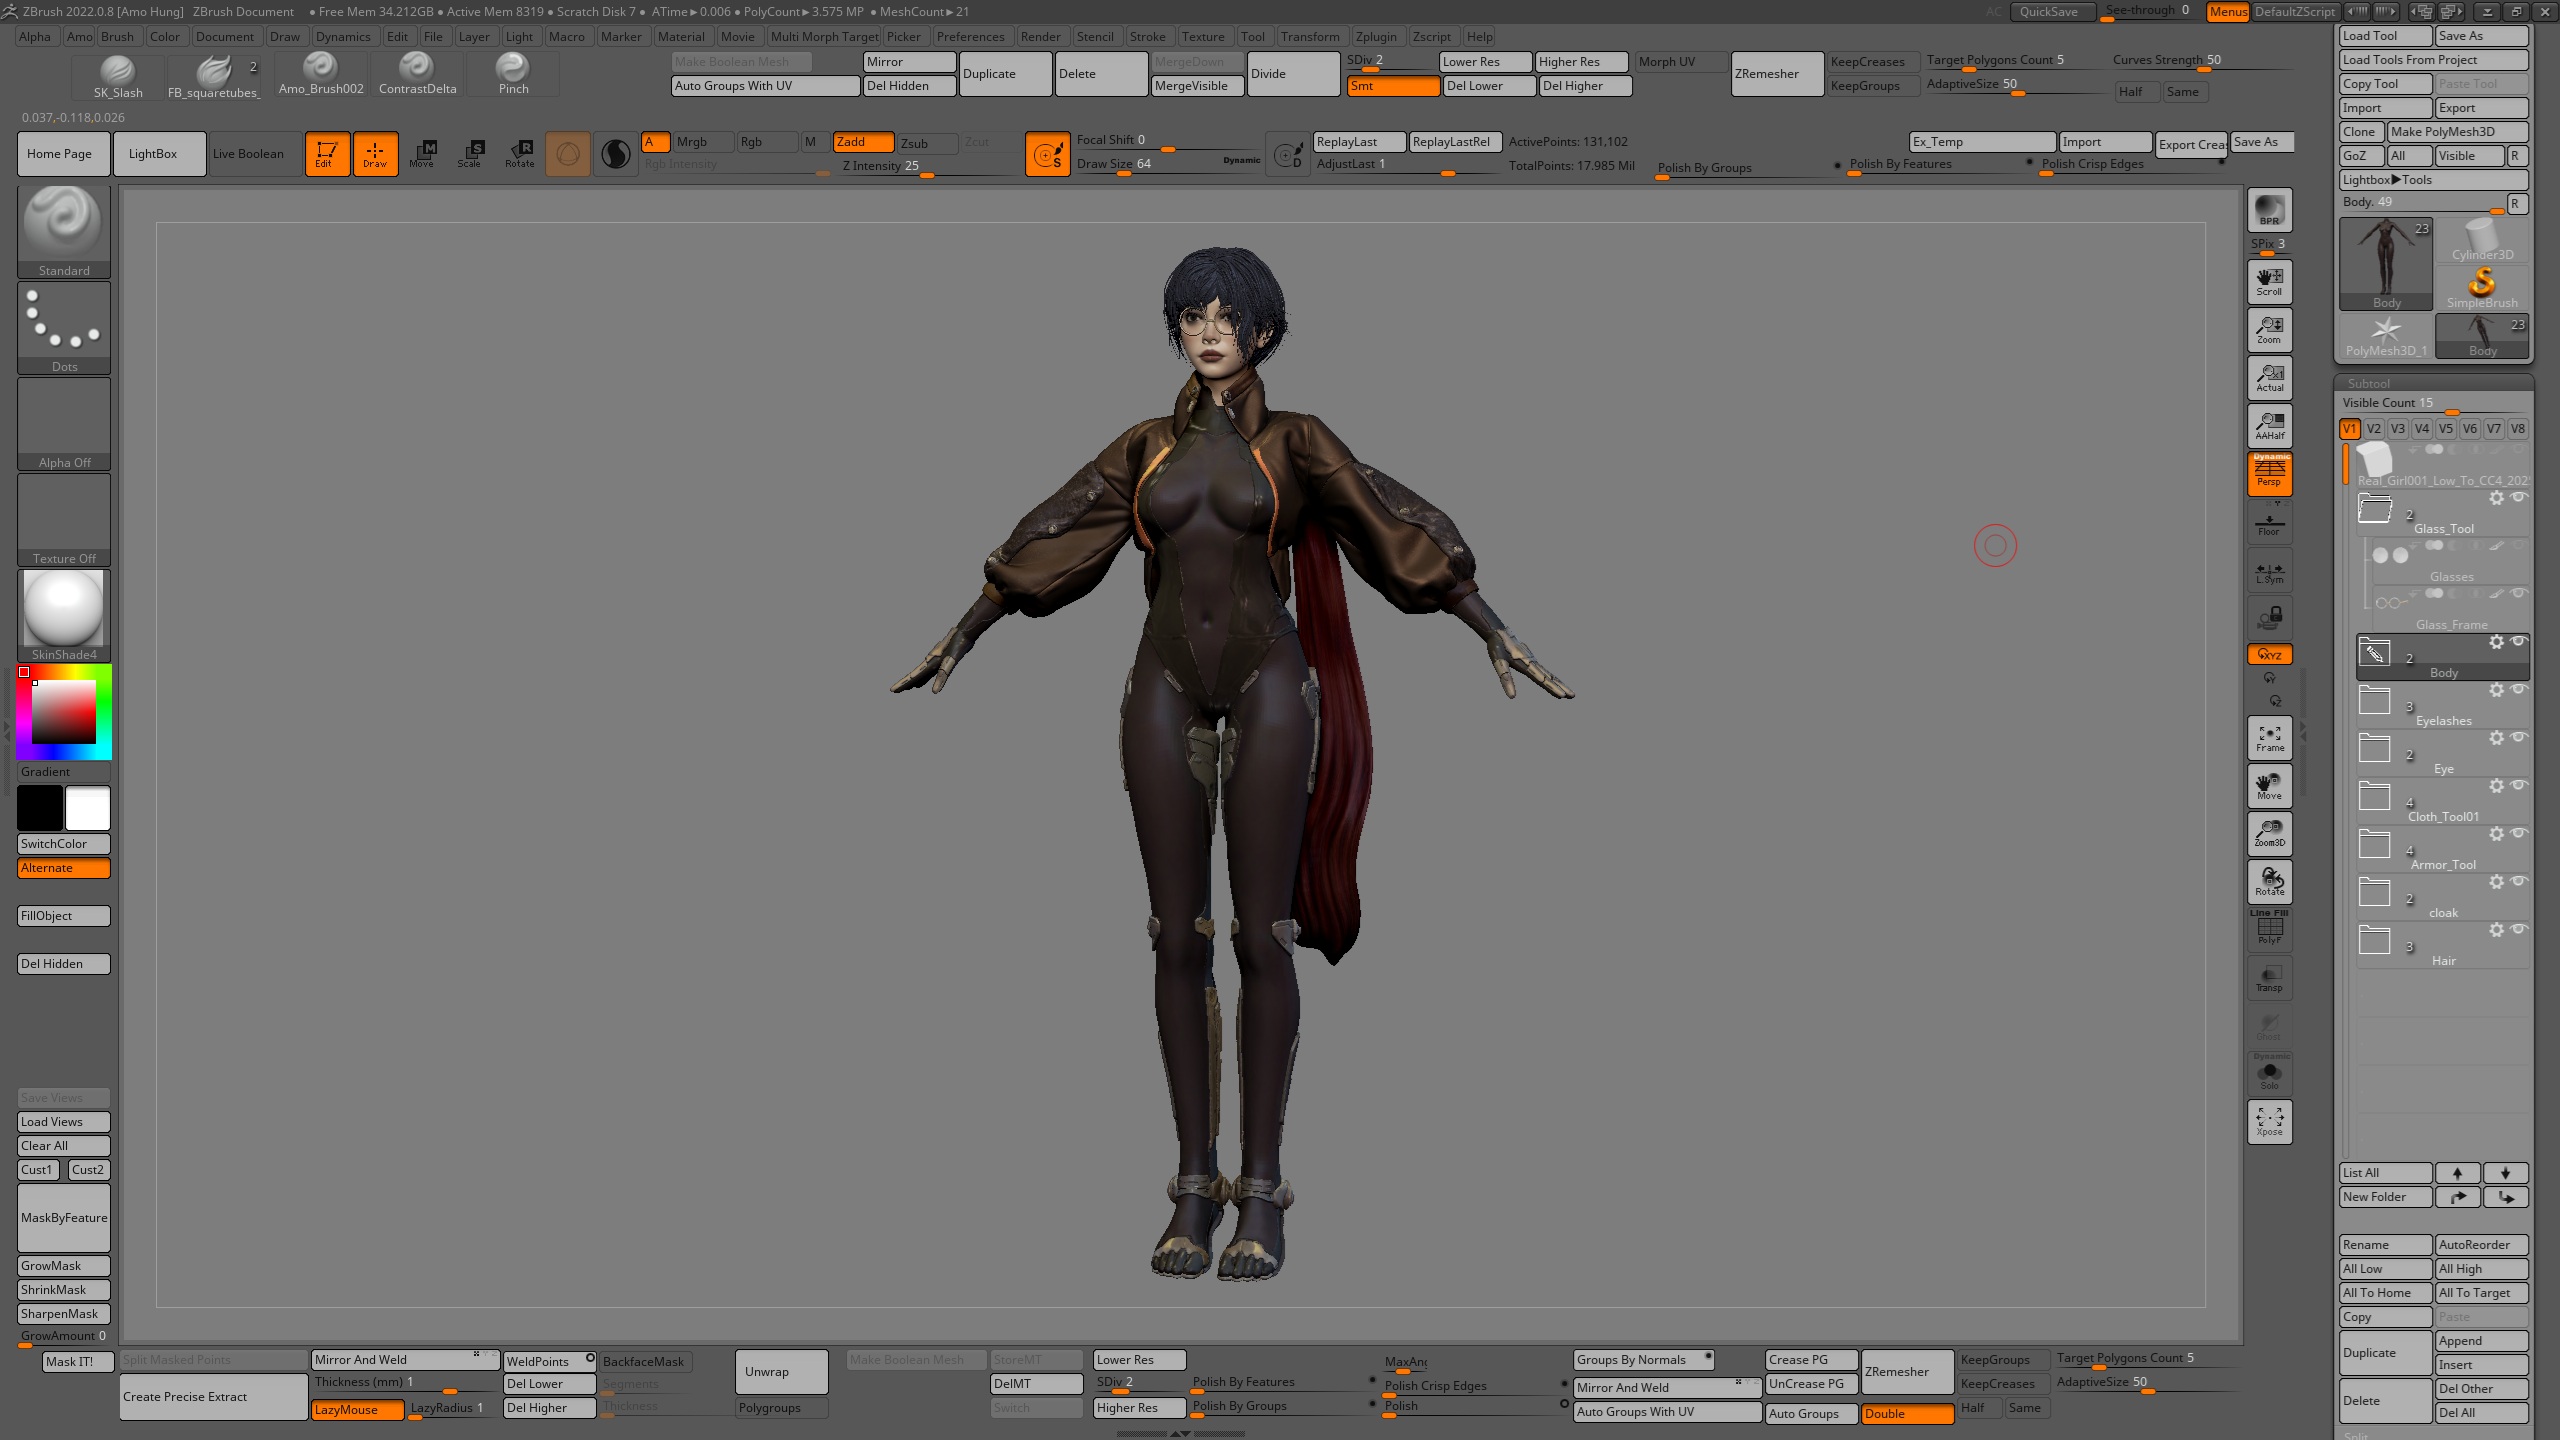Viewport: 2560px width, 1440px height.
Task: Select the Frame view icon
Action: click(x=2269, y=738)
